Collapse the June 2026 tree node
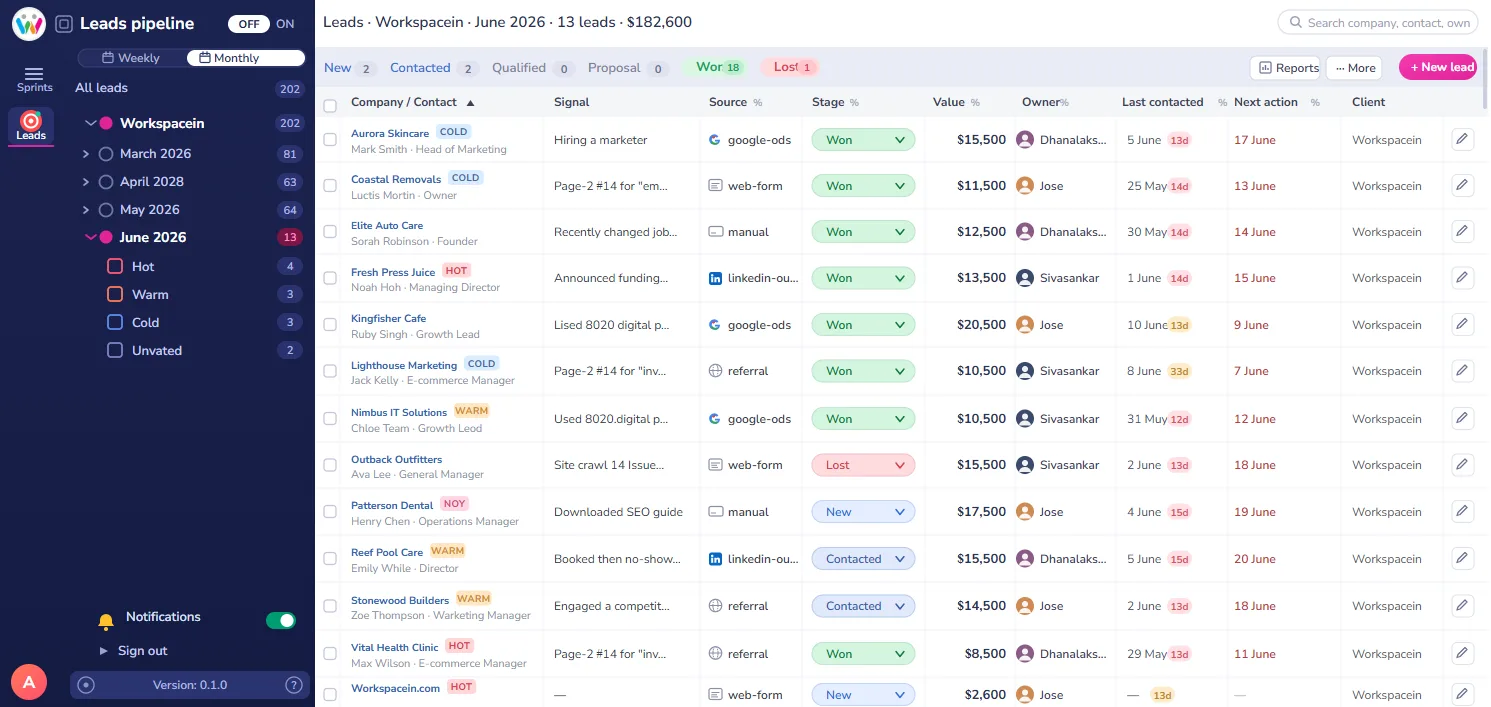This screenshot has width=1491, height=707. 90,238
